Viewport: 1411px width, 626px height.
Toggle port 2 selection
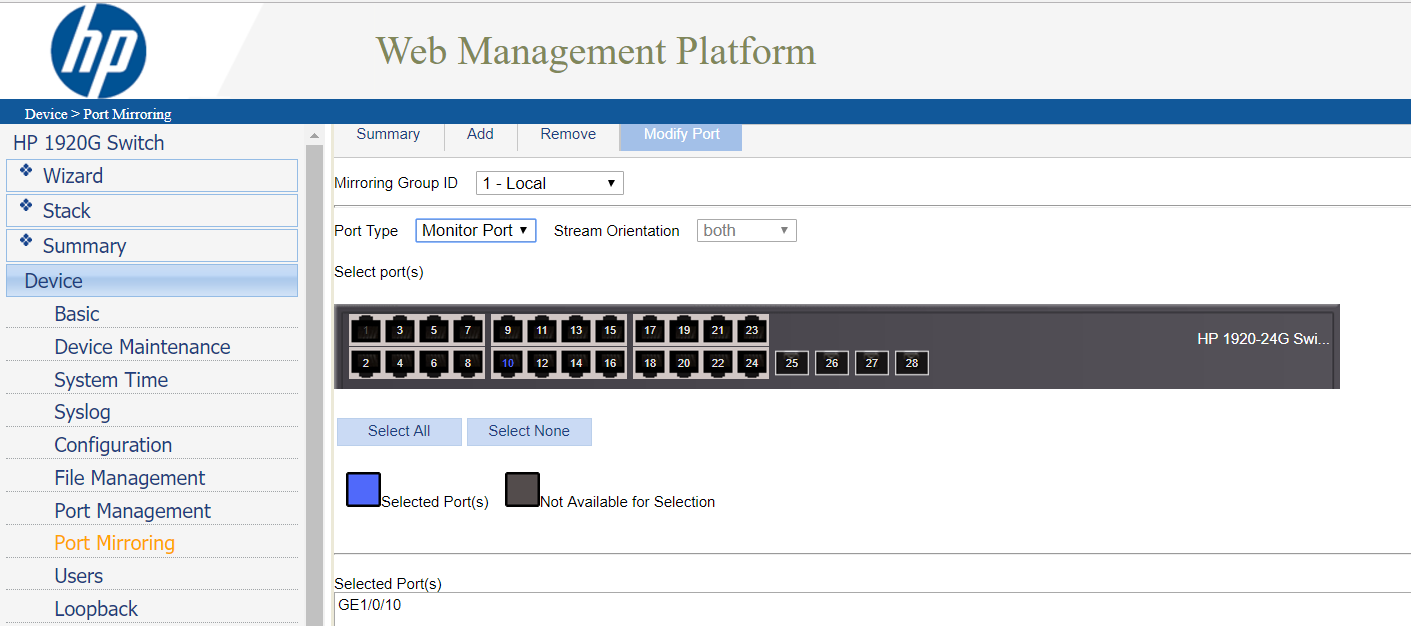pos(366,363)
